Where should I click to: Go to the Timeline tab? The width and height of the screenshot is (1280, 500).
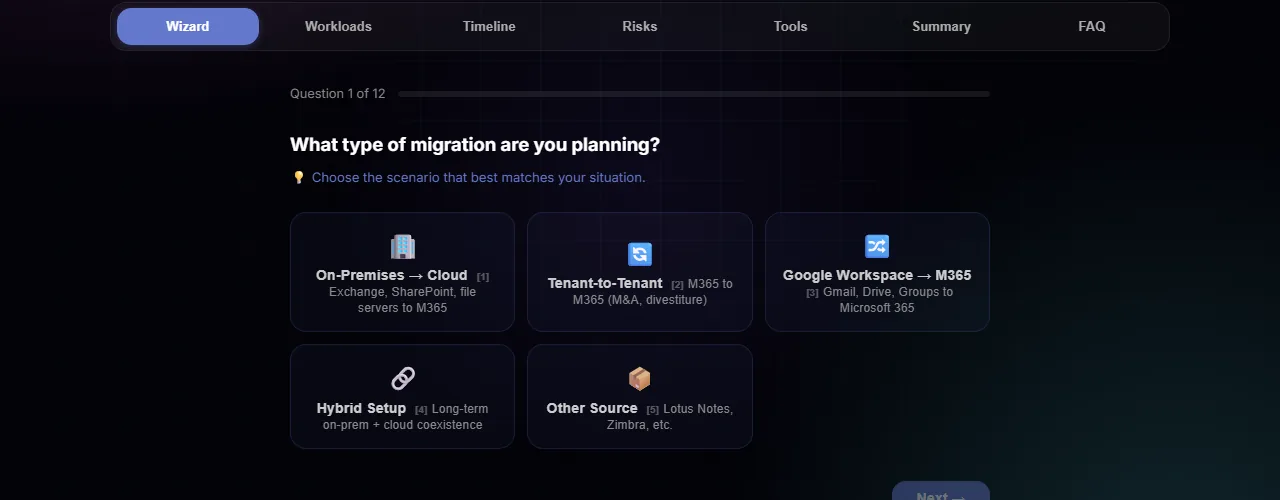tap(489, 27)
